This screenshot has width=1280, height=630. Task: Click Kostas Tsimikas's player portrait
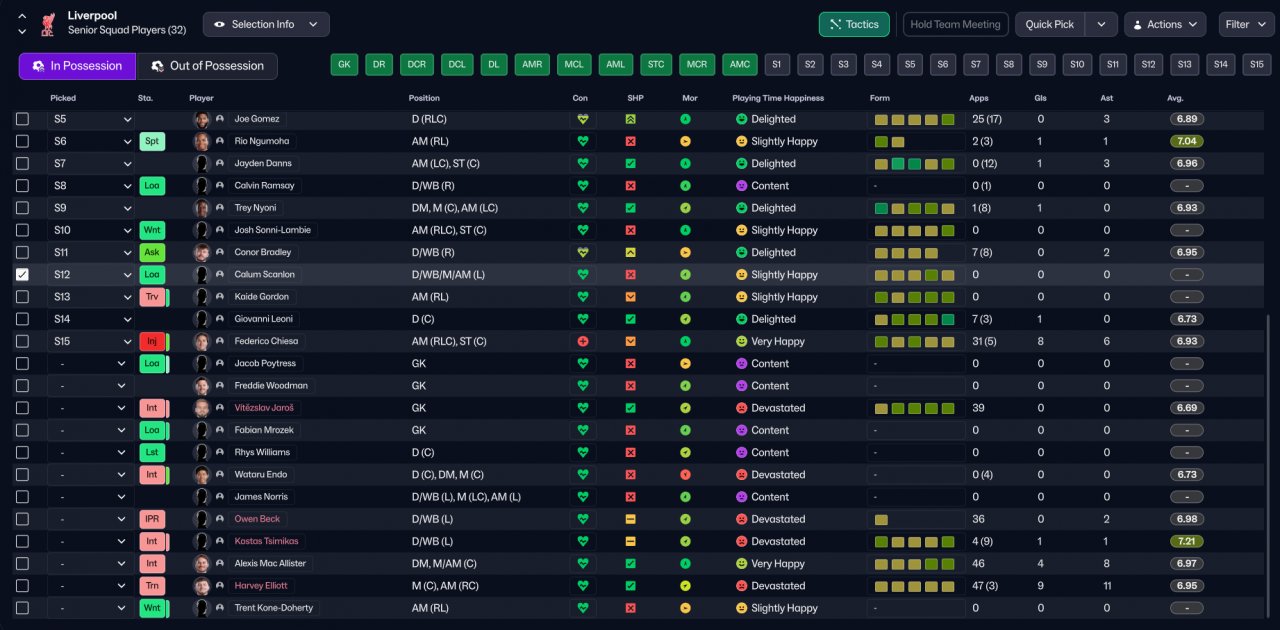point(201,541)
